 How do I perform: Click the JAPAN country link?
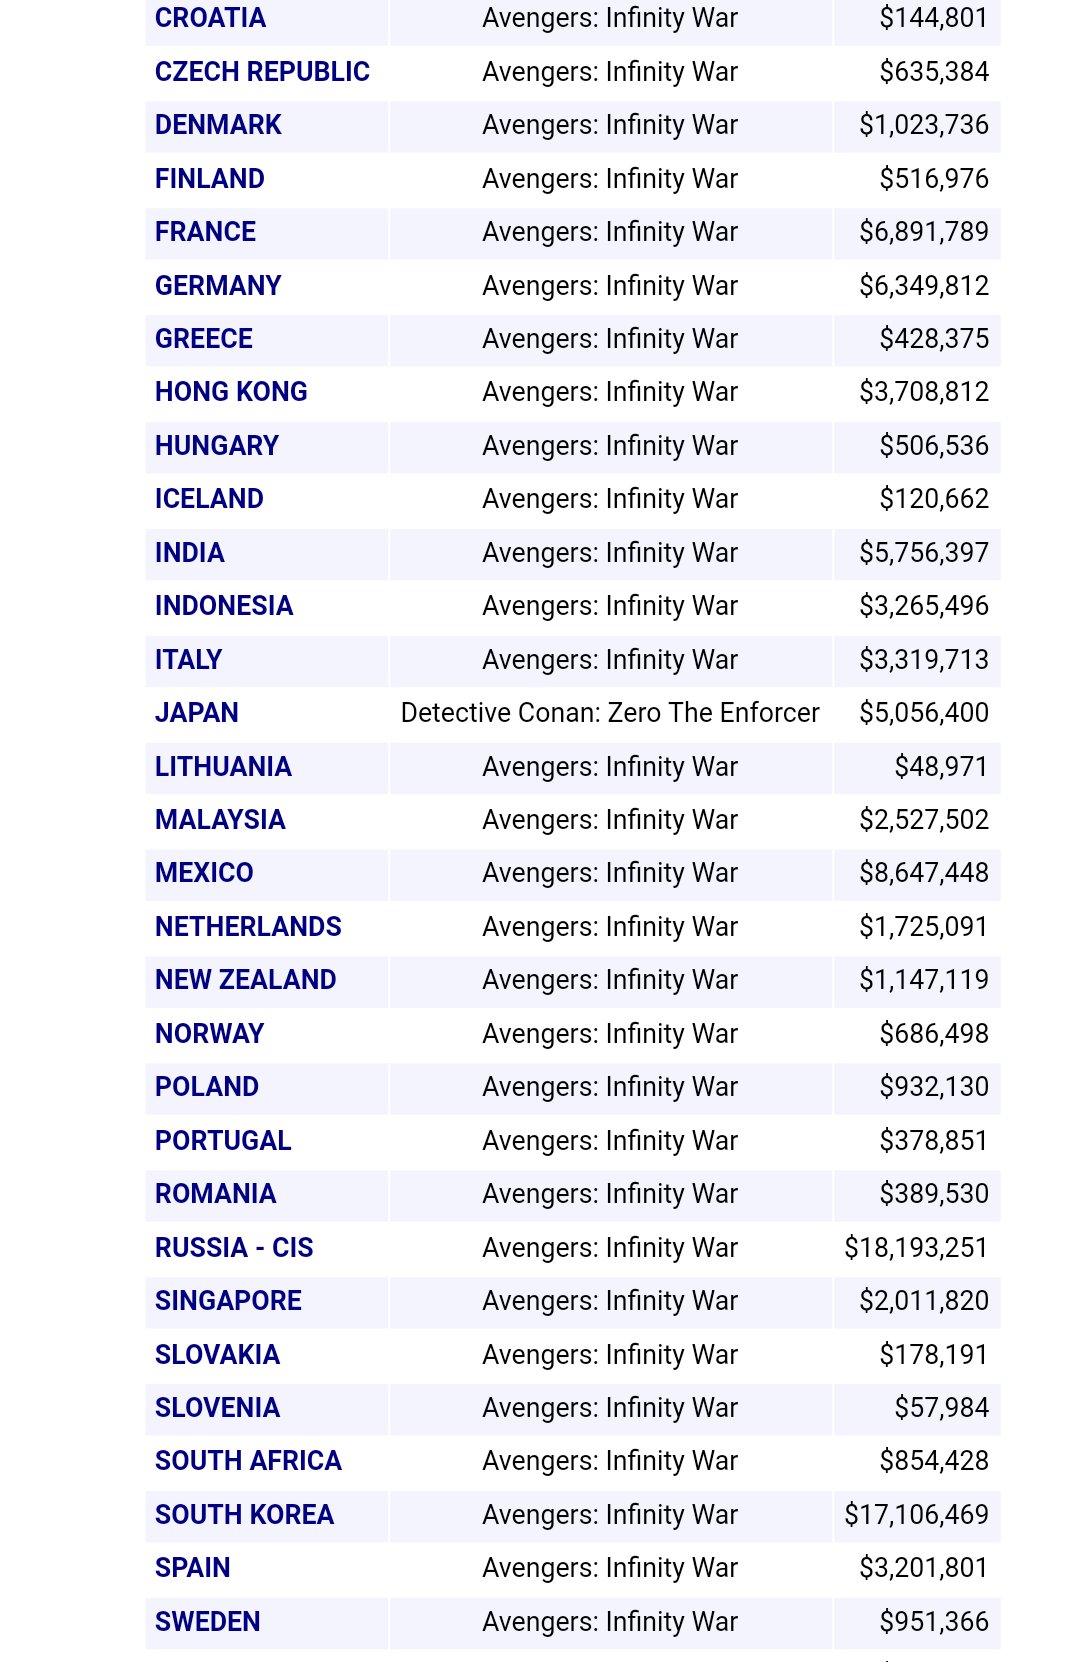click(196, 713)
